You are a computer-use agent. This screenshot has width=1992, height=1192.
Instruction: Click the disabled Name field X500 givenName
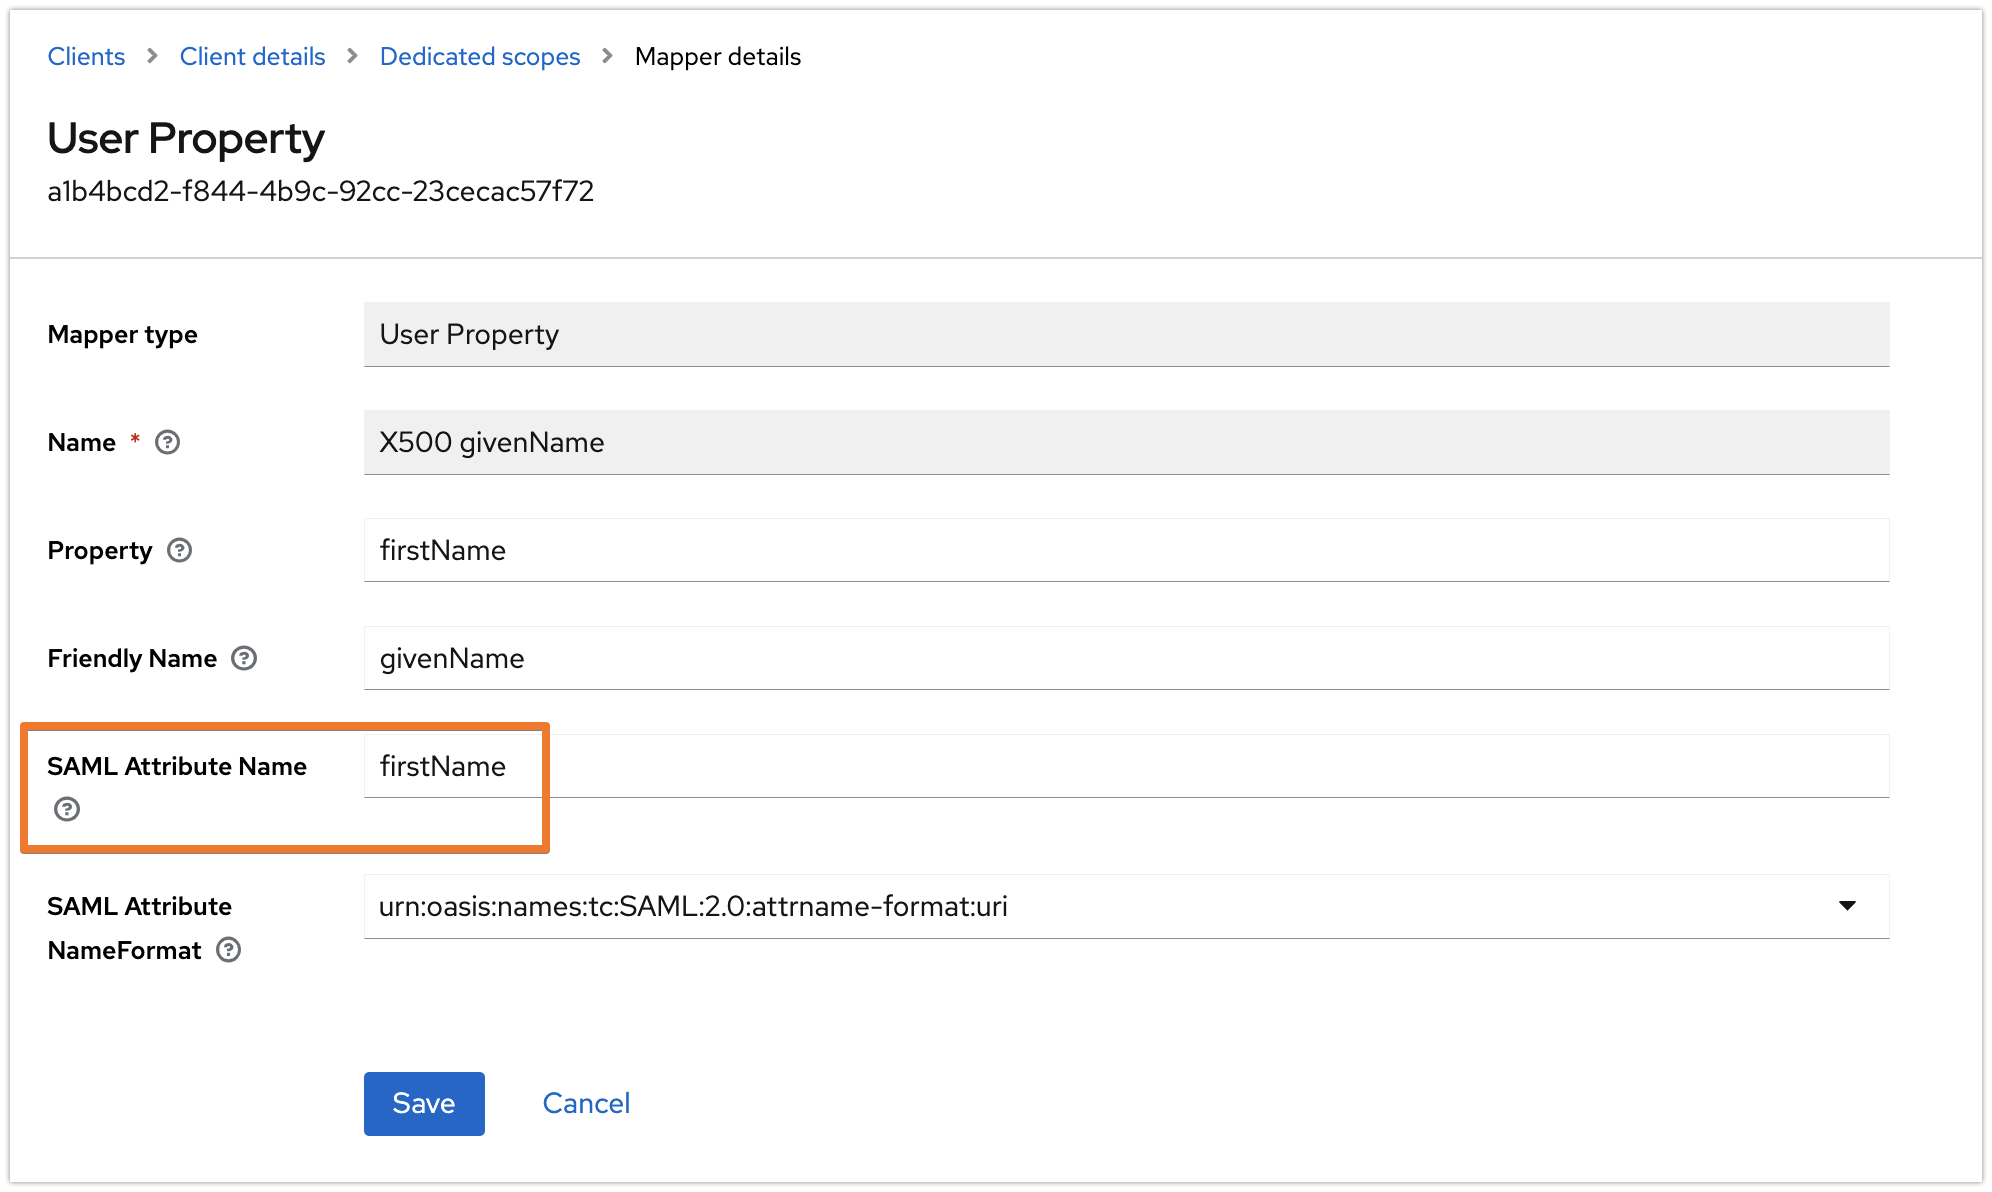(x=1126, y=442)
